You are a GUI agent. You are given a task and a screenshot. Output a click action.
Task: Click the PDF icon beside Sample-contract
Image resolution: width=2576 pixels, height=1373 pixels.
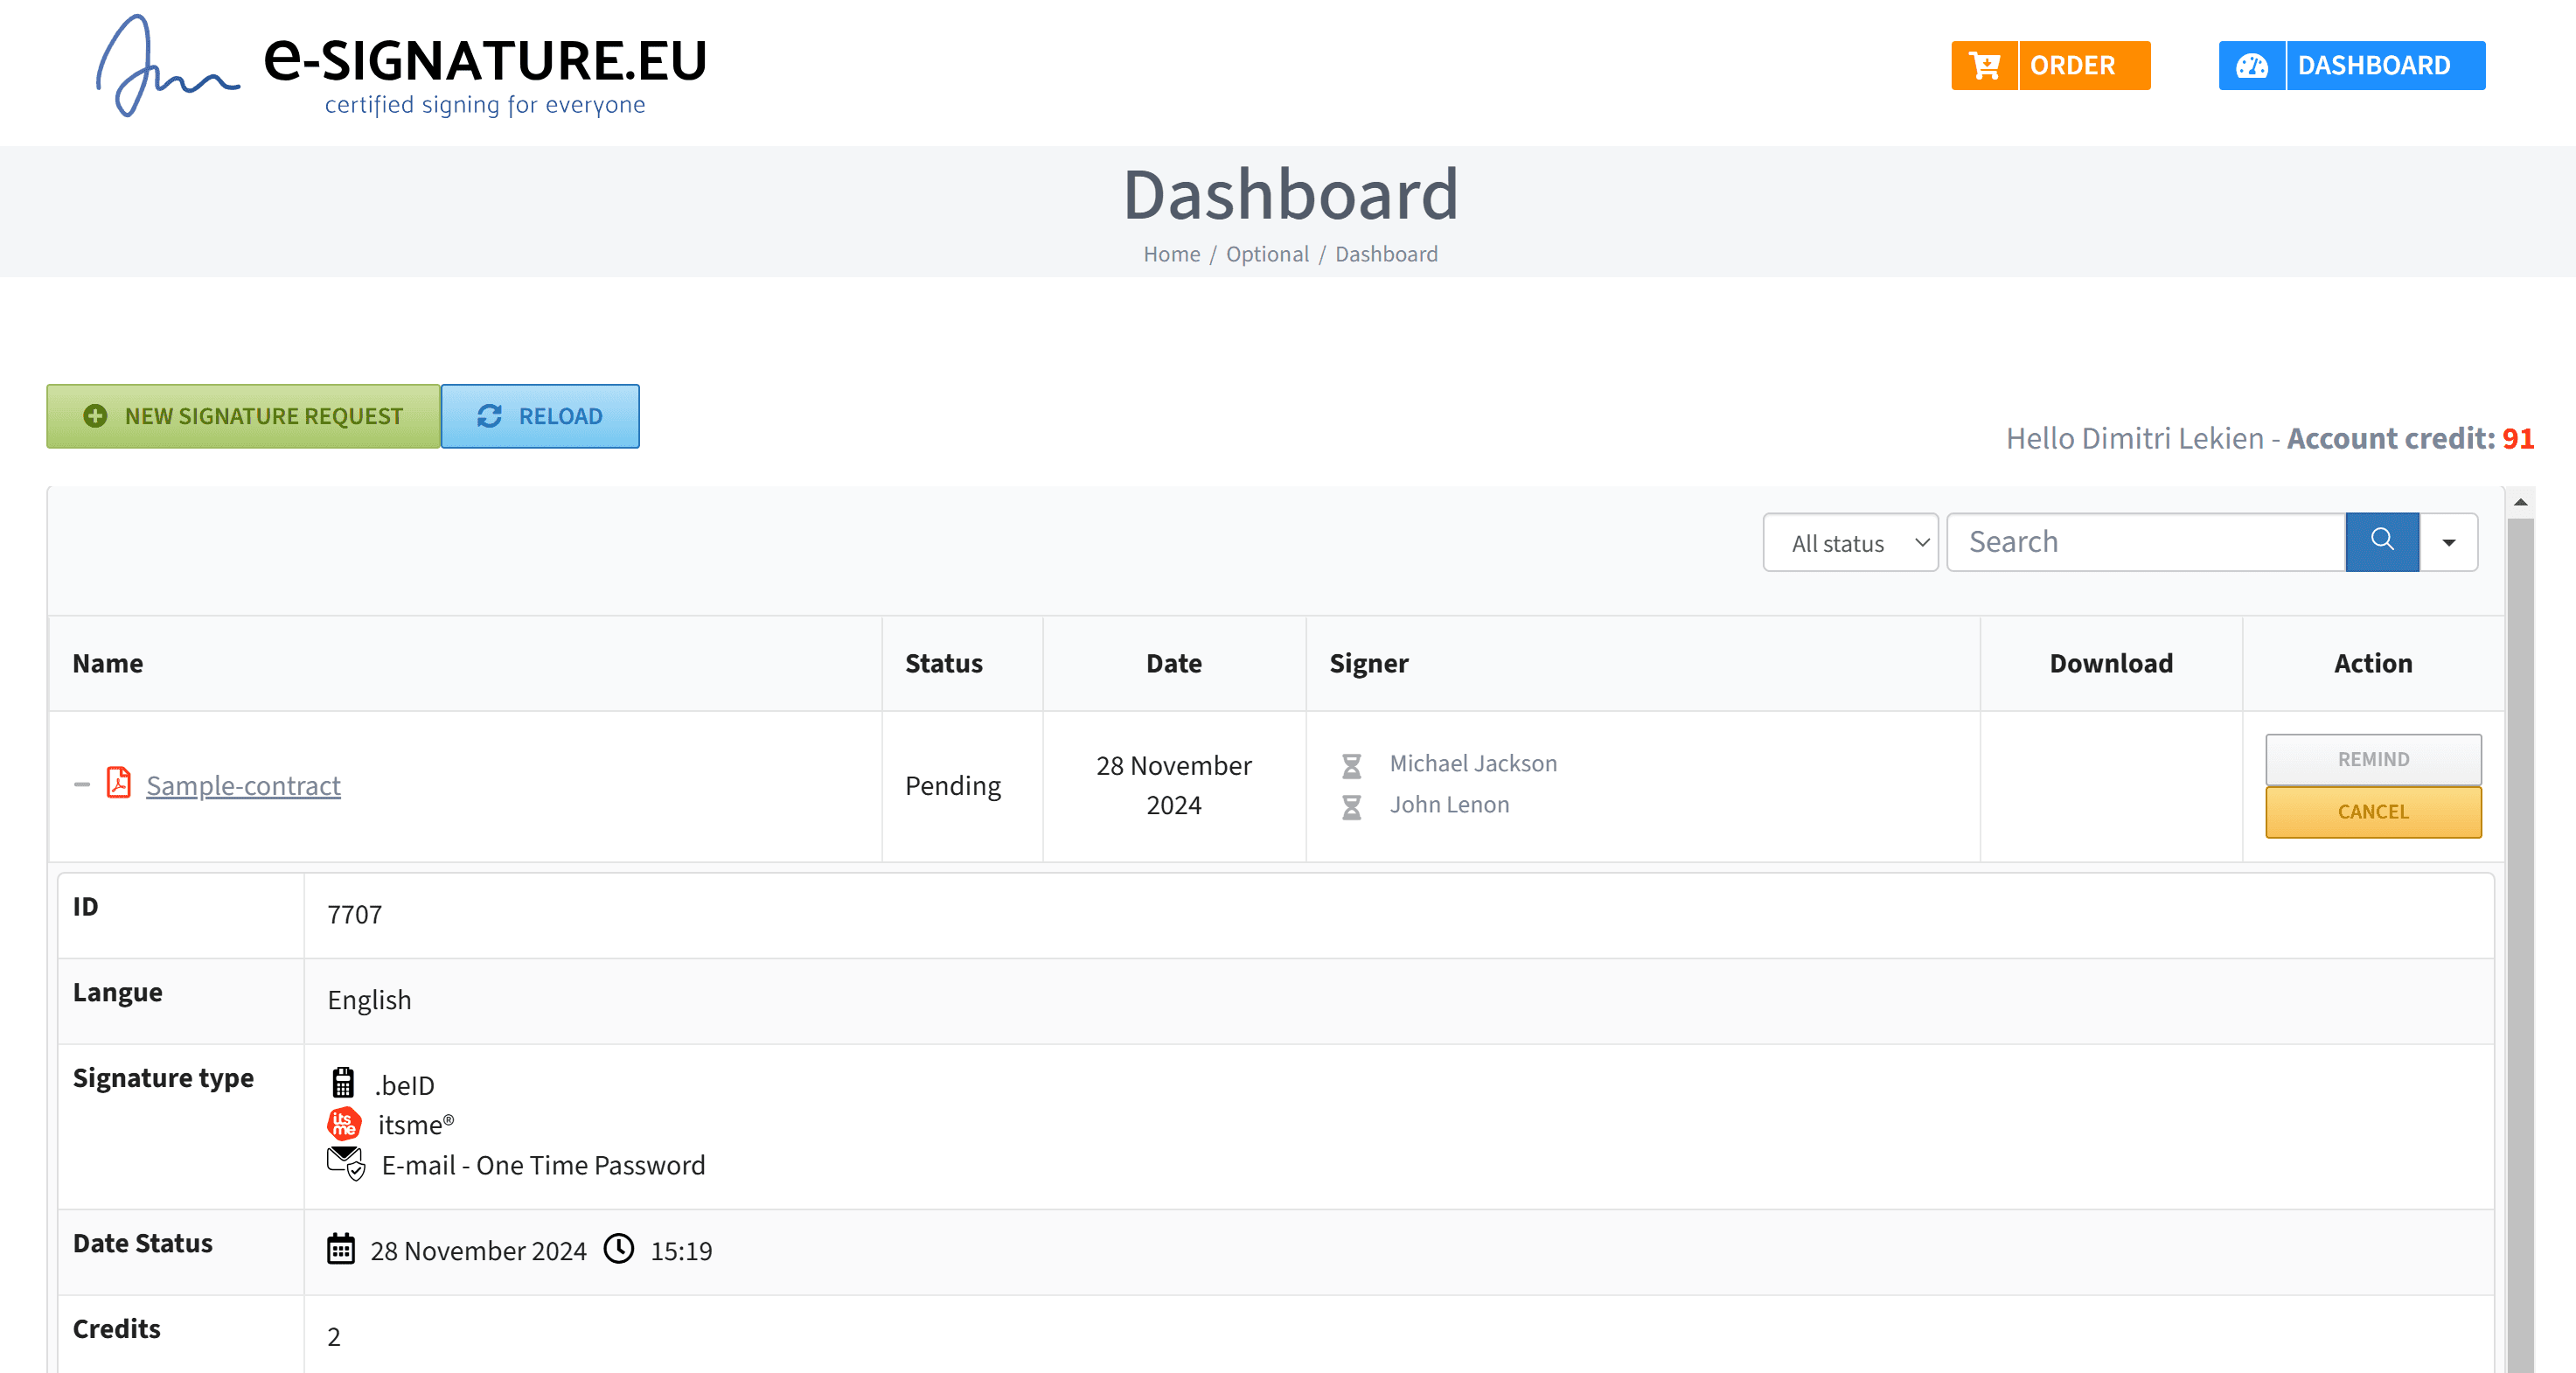click(119, 783)
